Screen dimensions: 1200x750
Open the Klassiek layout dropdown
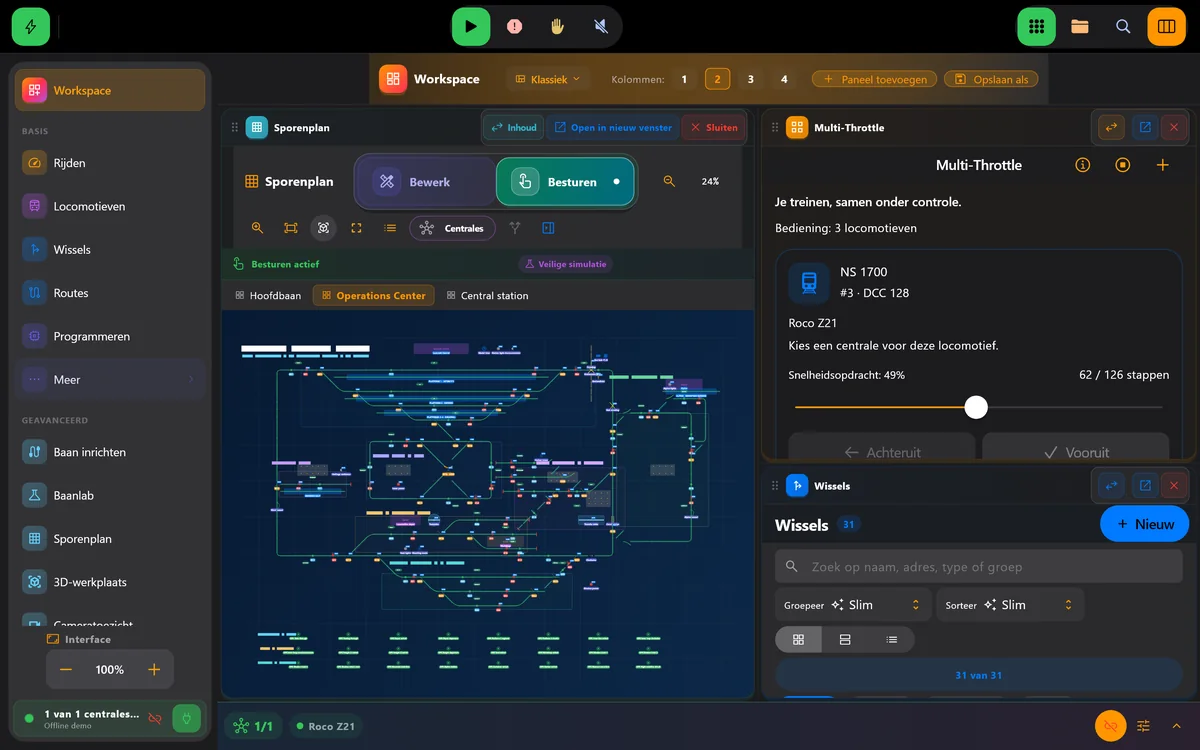click(x=547, y=79)
